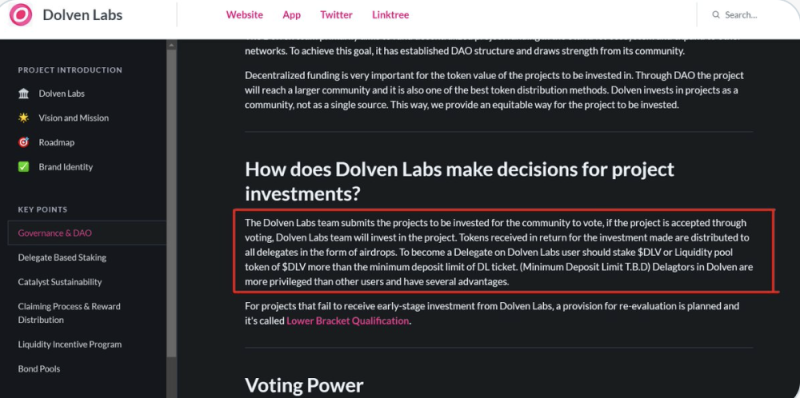The image size is (800, 398).
Task: Click the target icon beside Roadmap
Action: click(x=23, y=142)
